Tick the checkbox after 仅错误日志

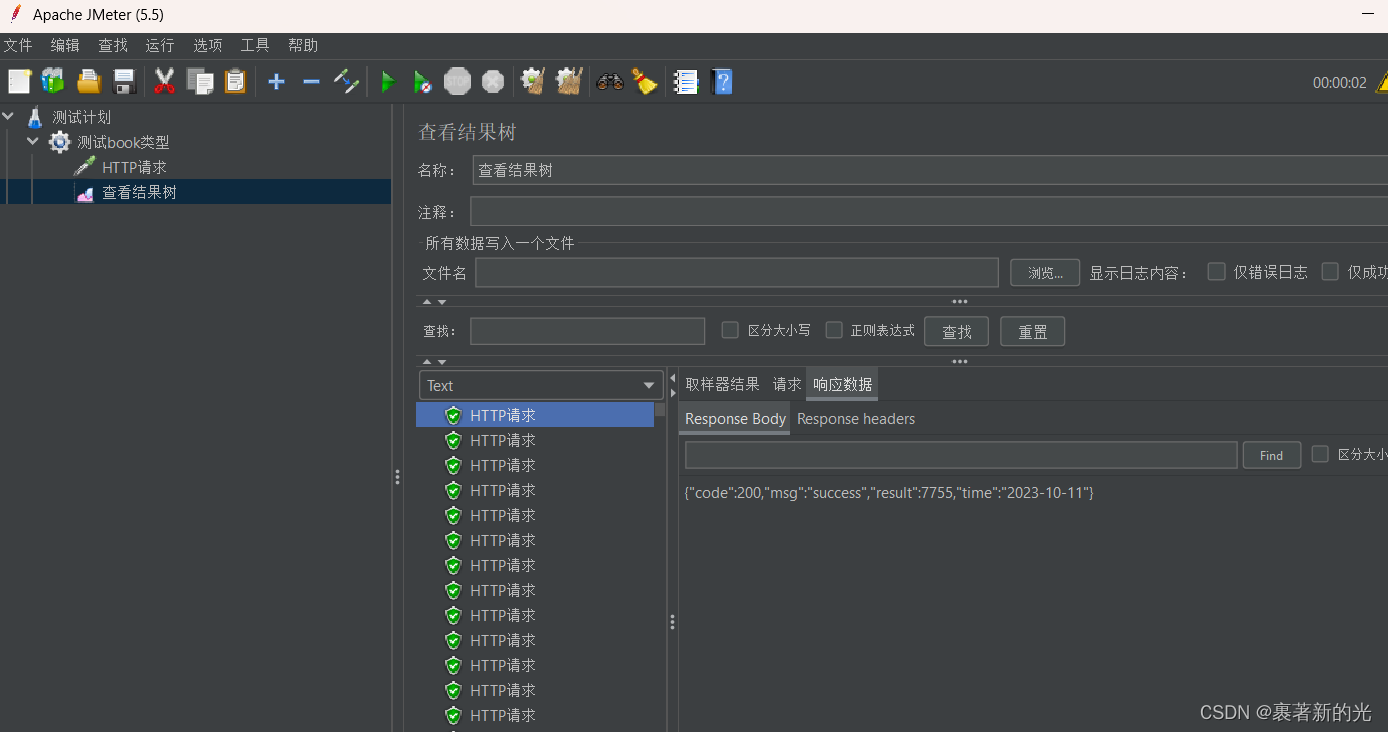pyautogui.click(x=1330, y=272)
